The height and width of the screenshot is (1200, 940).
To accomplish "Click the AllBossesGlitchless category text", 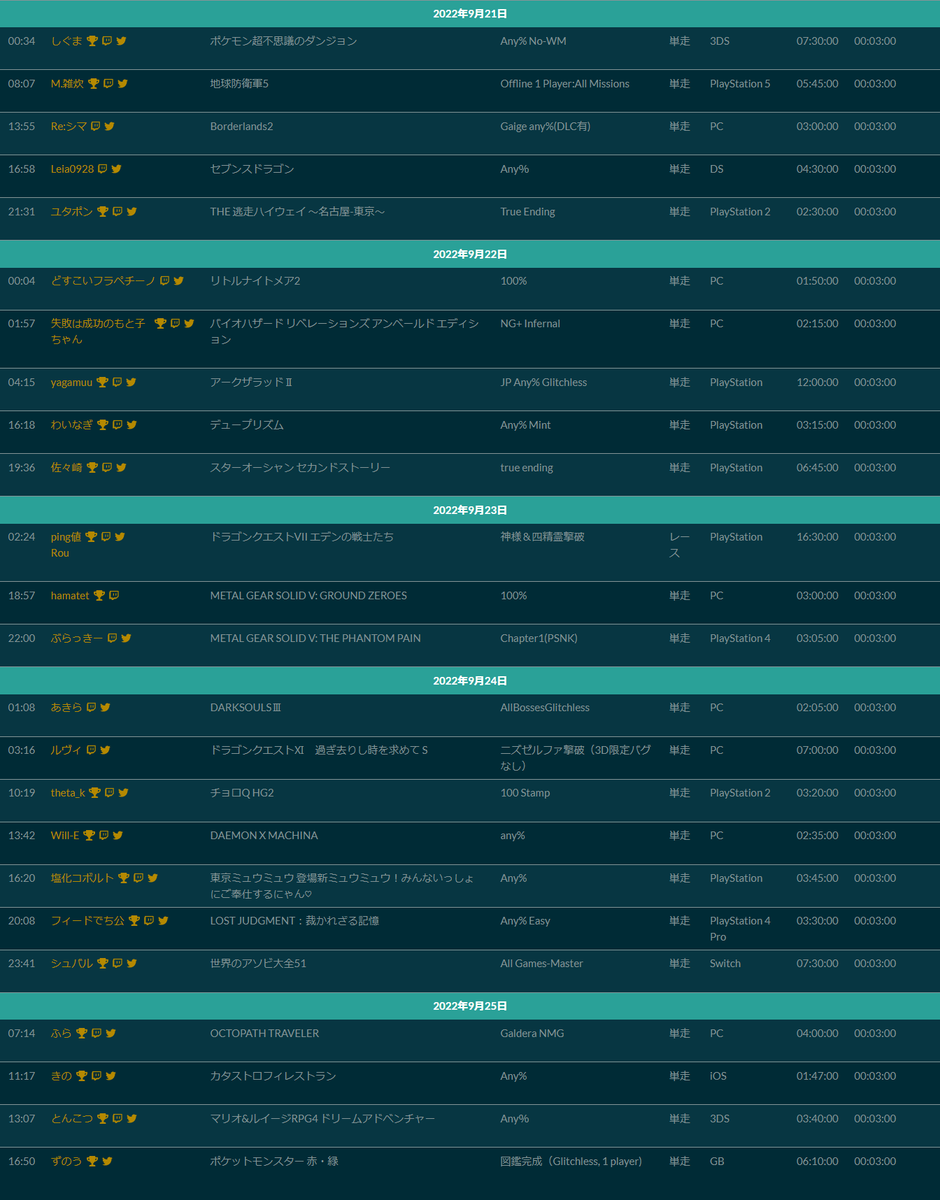I will click(545, 708).
